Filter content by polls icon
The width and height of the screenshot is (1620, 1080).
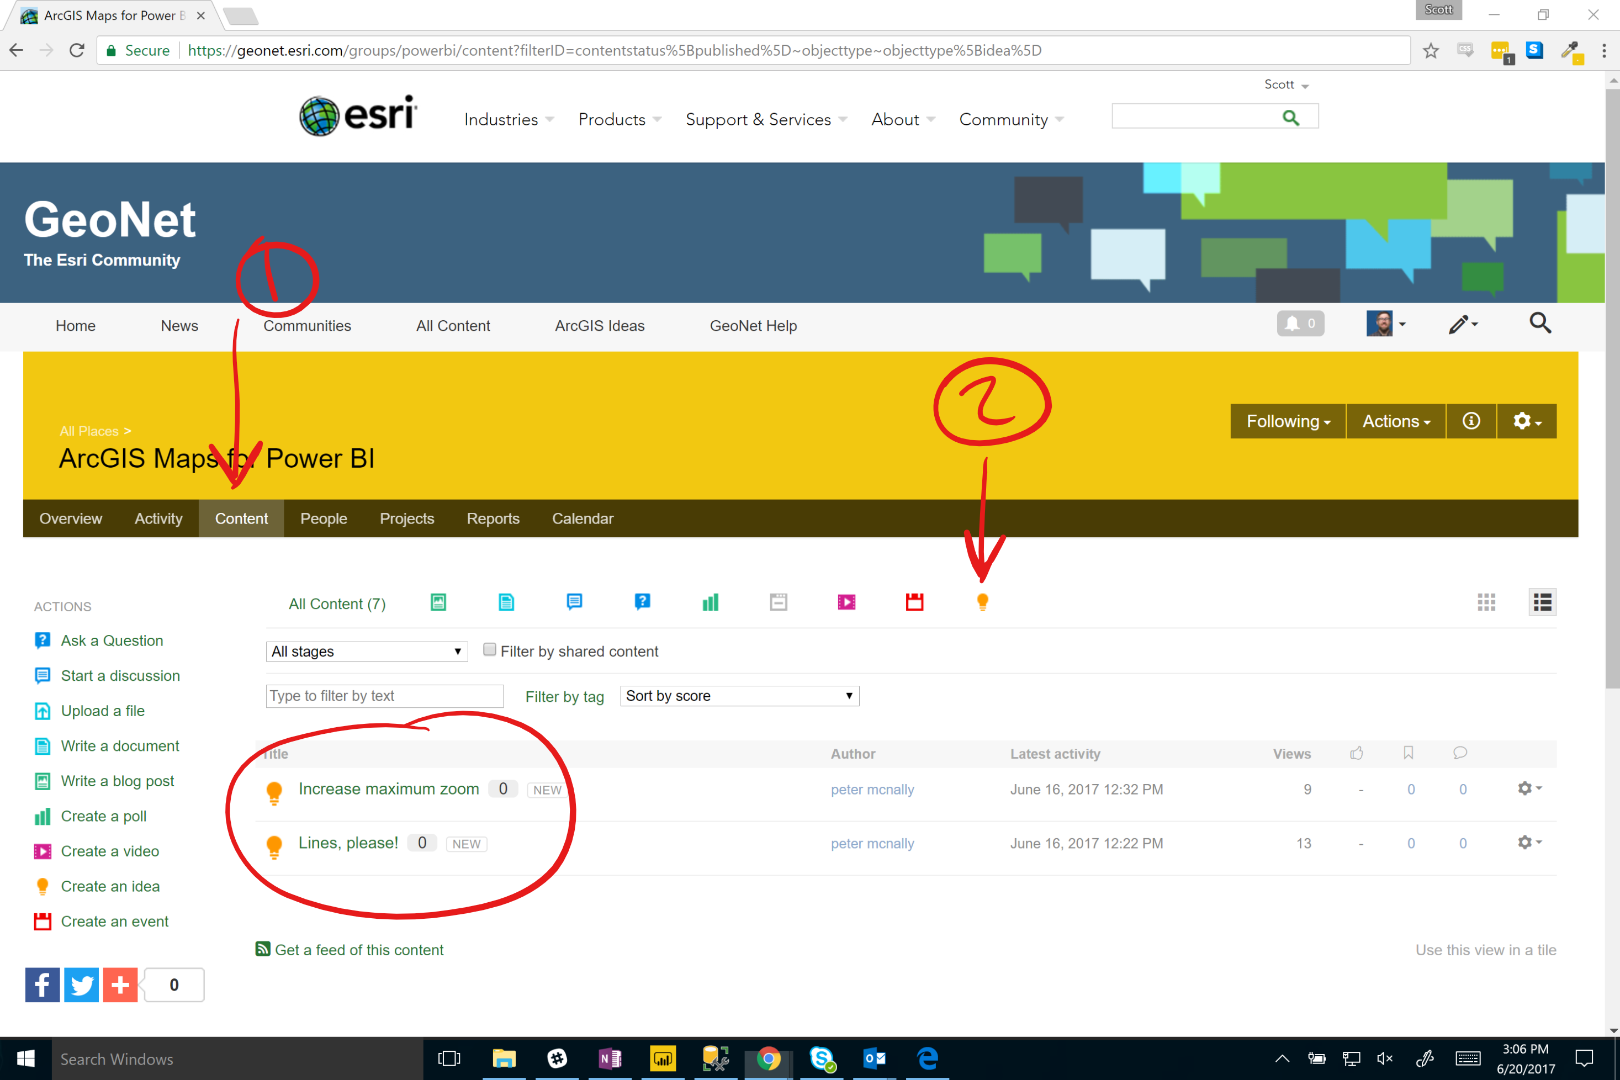pos(710,602)
